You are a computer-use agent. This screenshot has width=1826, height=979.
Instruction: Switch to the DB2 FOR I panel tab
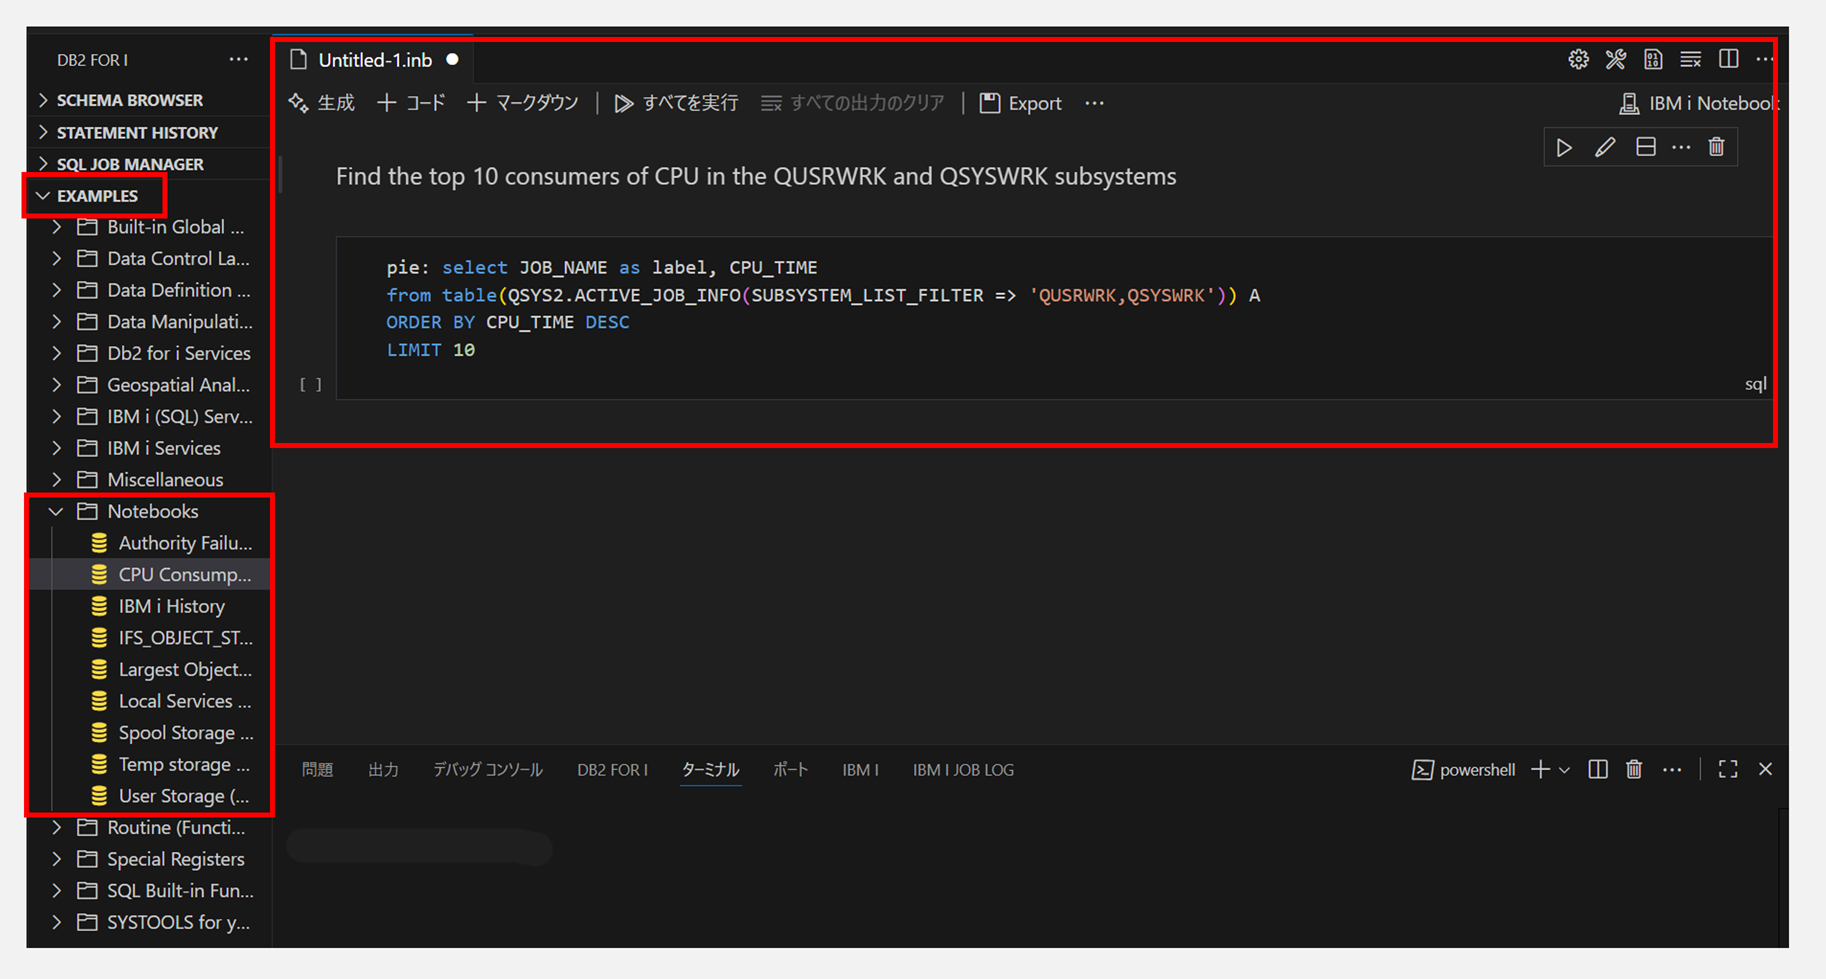612,770
